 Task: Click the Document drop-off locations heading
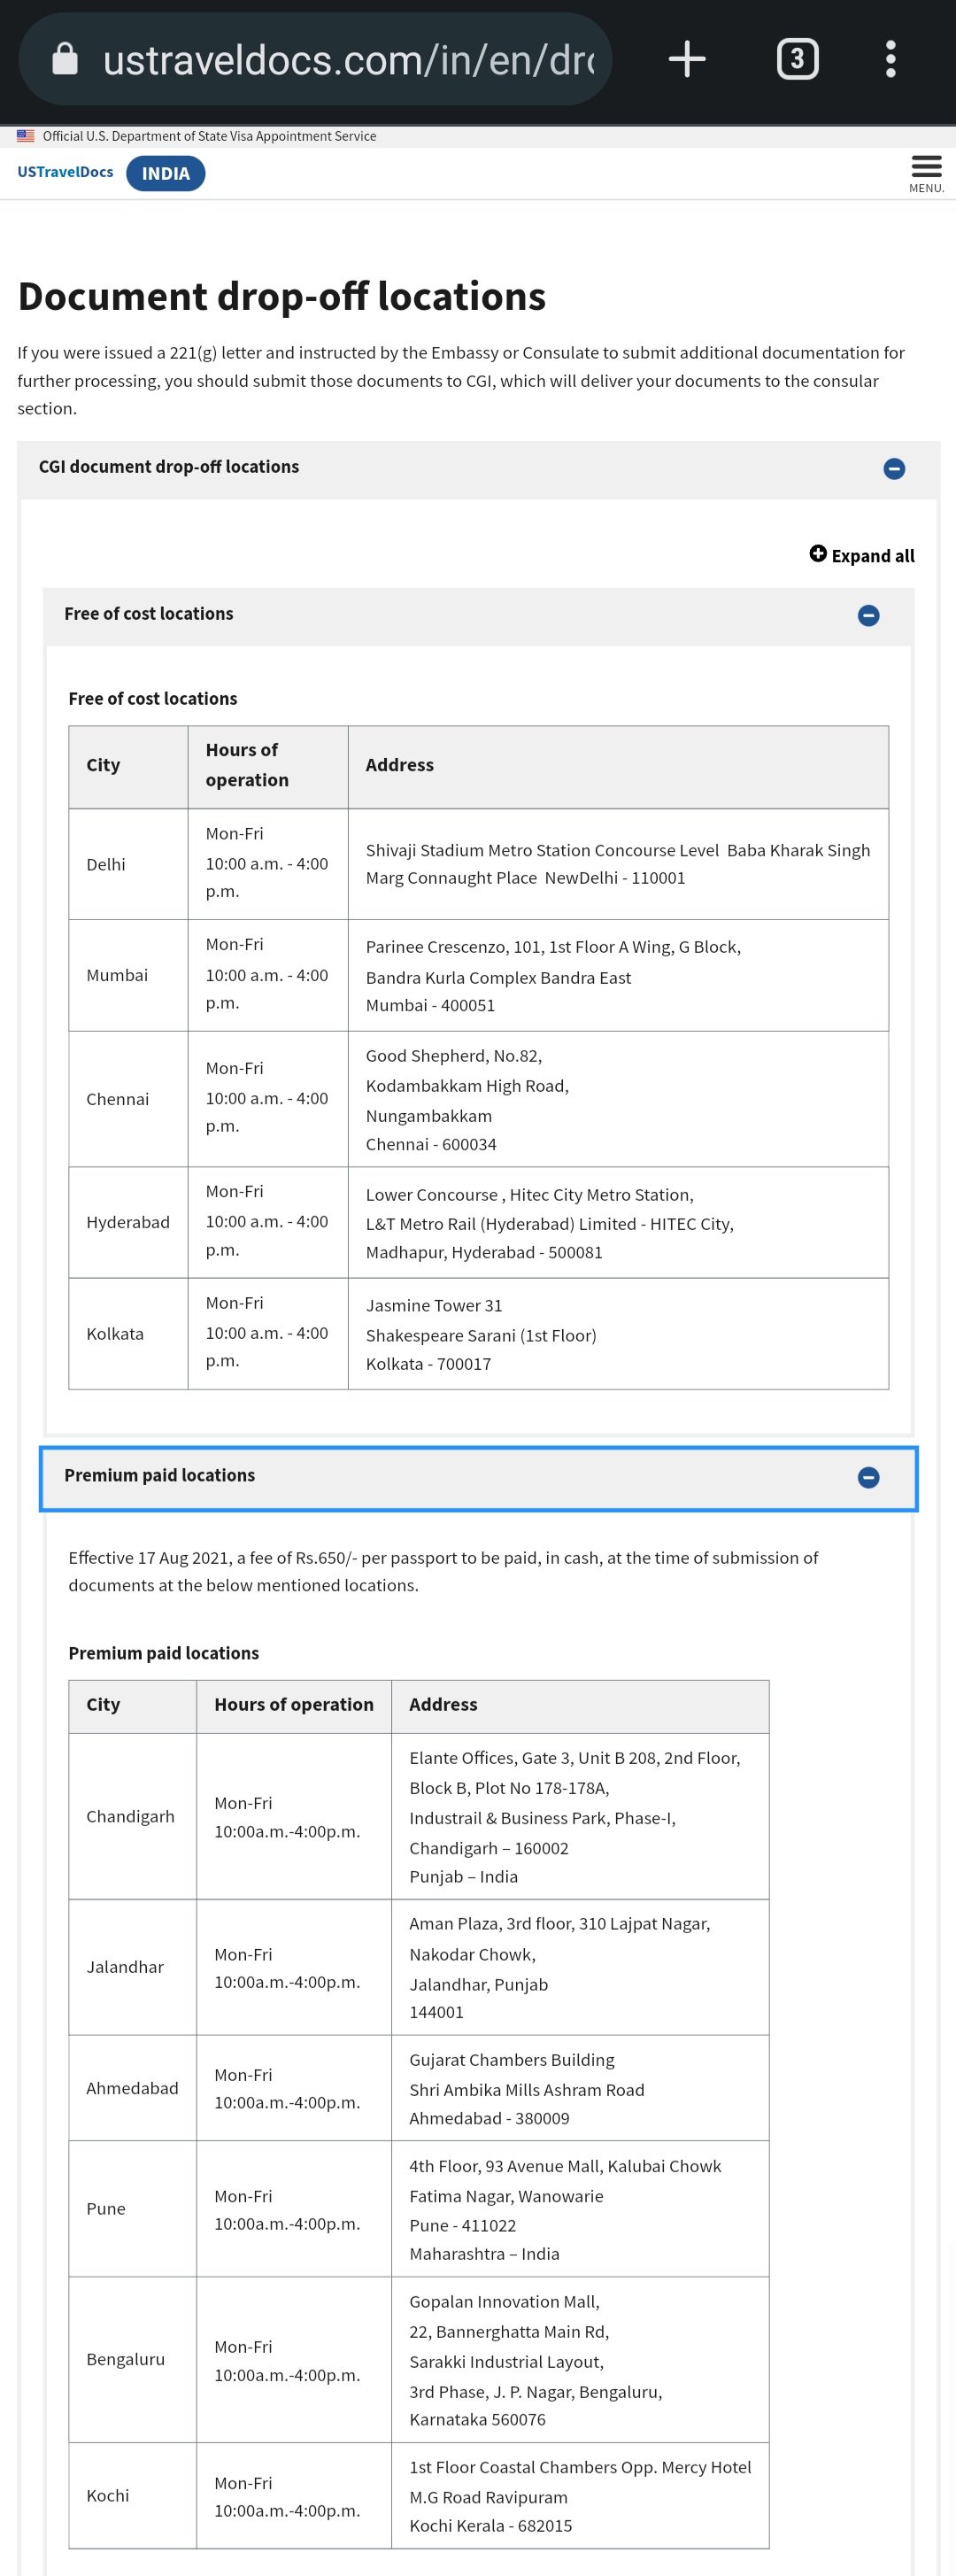pos(282,296)
